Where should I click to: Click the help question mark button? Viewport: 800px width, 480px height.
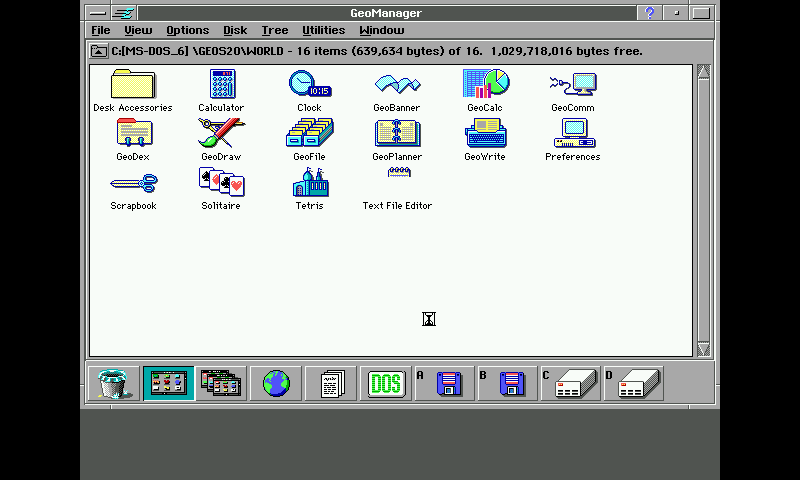[x=650, y=12]
